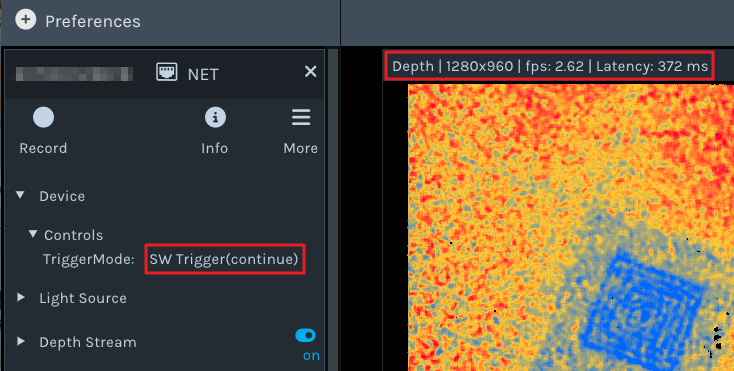Open the More hamburger menu icon

(x=301, y=117)
